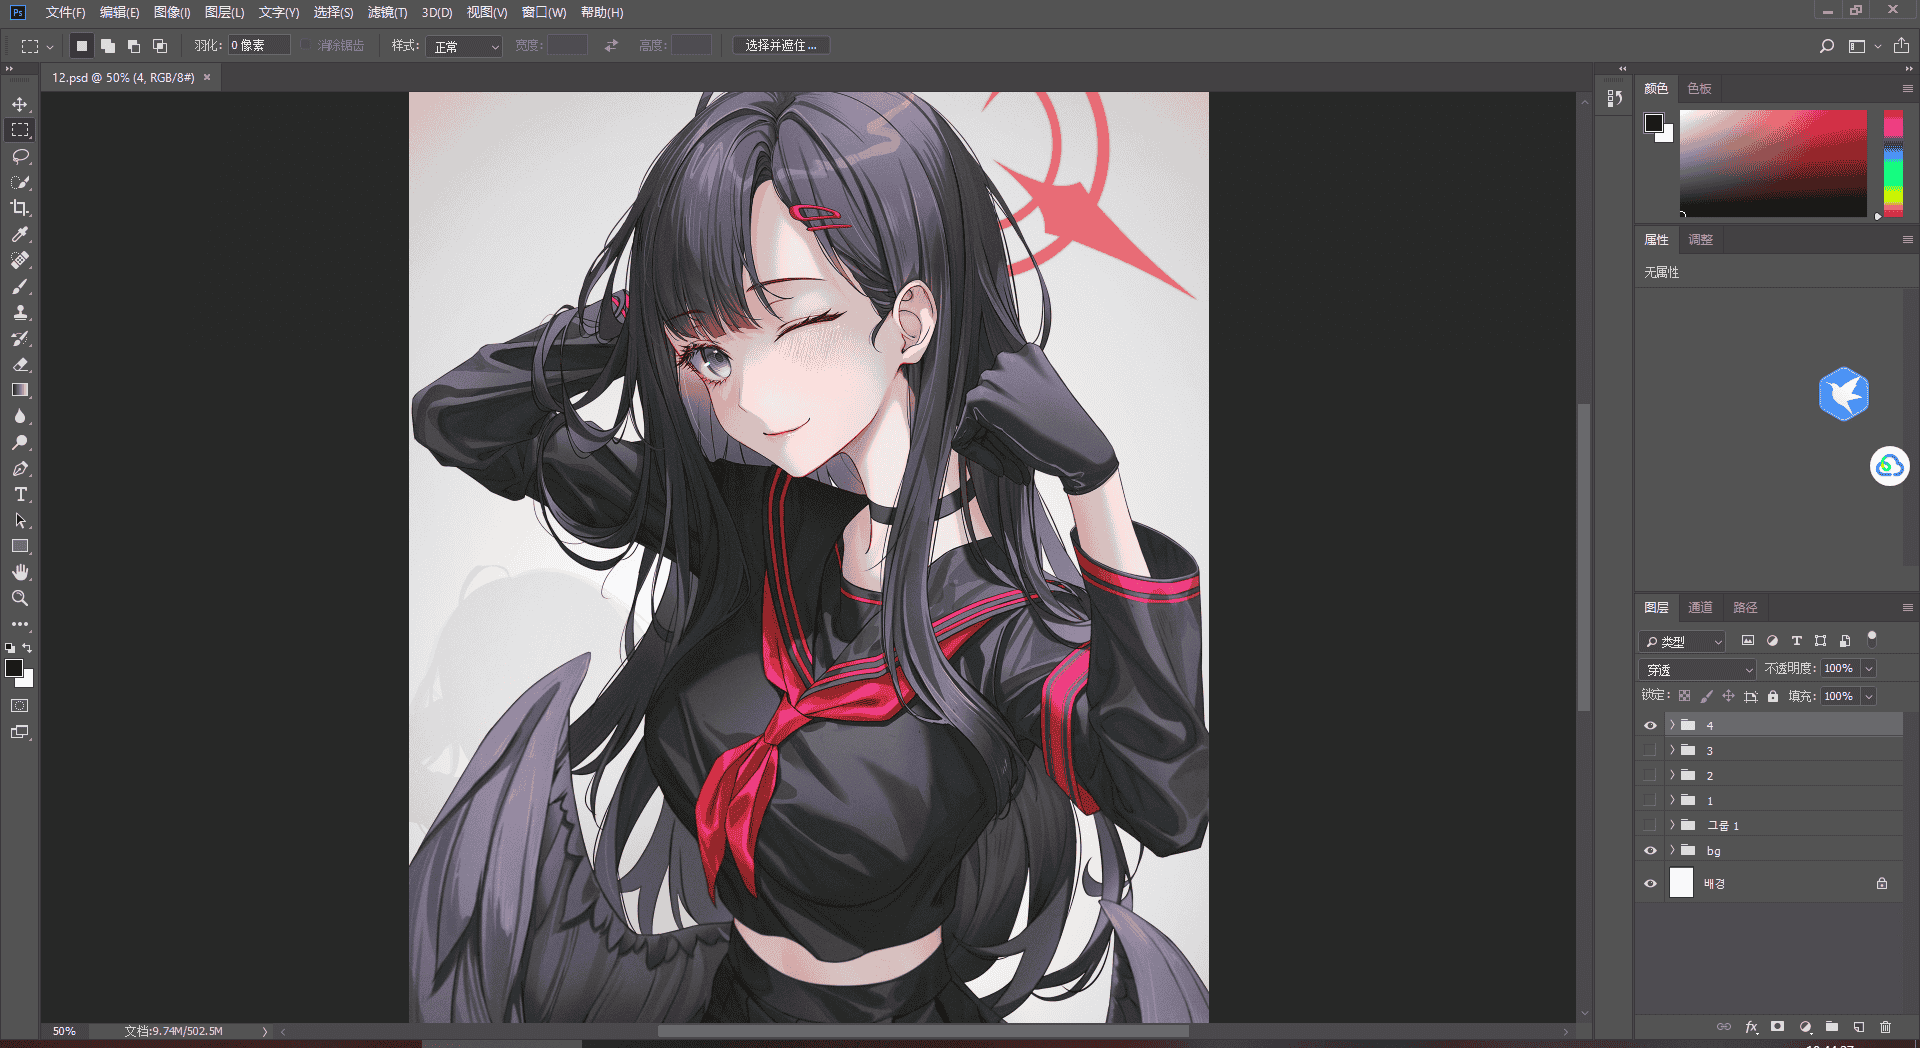
Task: Switch to the 调整 adjustments tab
Action: pyautogui.click(x=1700, y=239)
